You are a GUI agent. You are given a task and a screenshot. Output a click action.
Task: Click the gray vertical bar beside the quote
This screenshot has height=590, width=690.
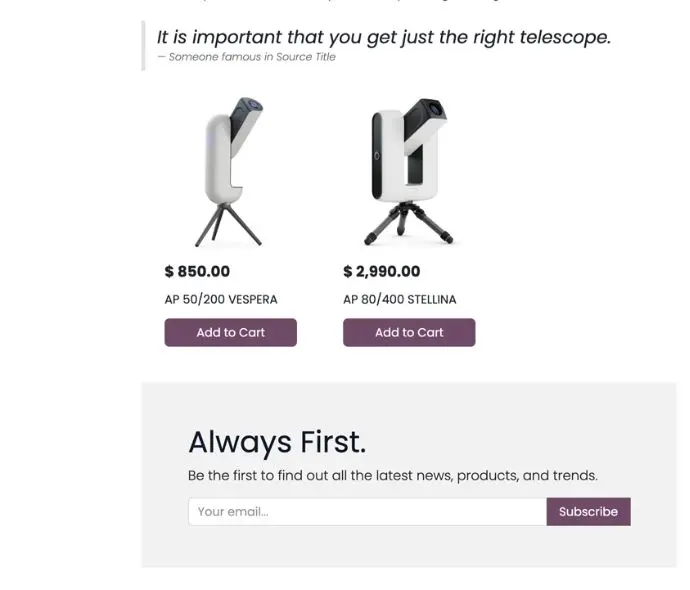coord(143,45)
